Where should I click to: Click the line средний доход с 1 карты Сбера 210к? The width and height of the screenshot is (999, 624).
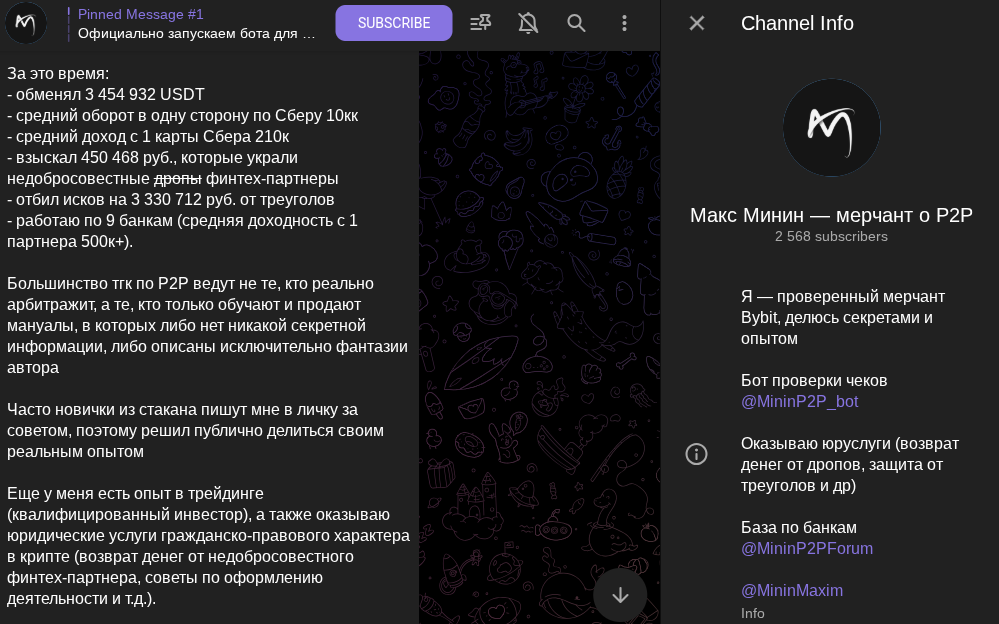pos(148,136)
